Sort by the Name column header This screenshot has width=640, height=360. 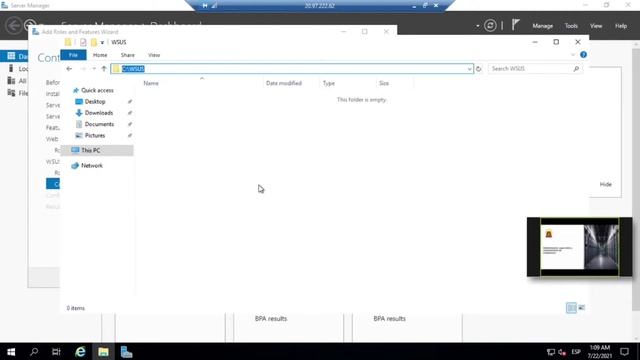(x=151, y=83)
